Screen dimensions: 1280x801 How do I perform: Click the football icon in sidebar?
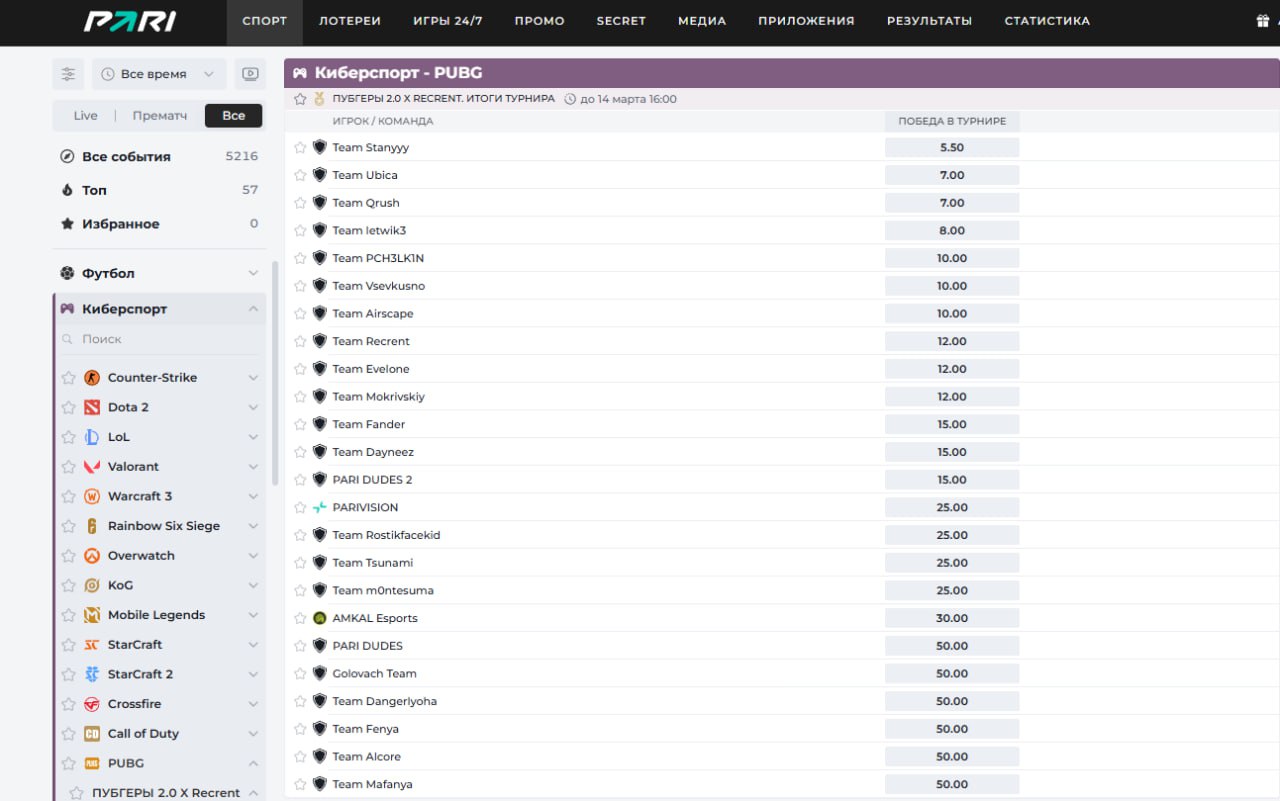(67, 273)
